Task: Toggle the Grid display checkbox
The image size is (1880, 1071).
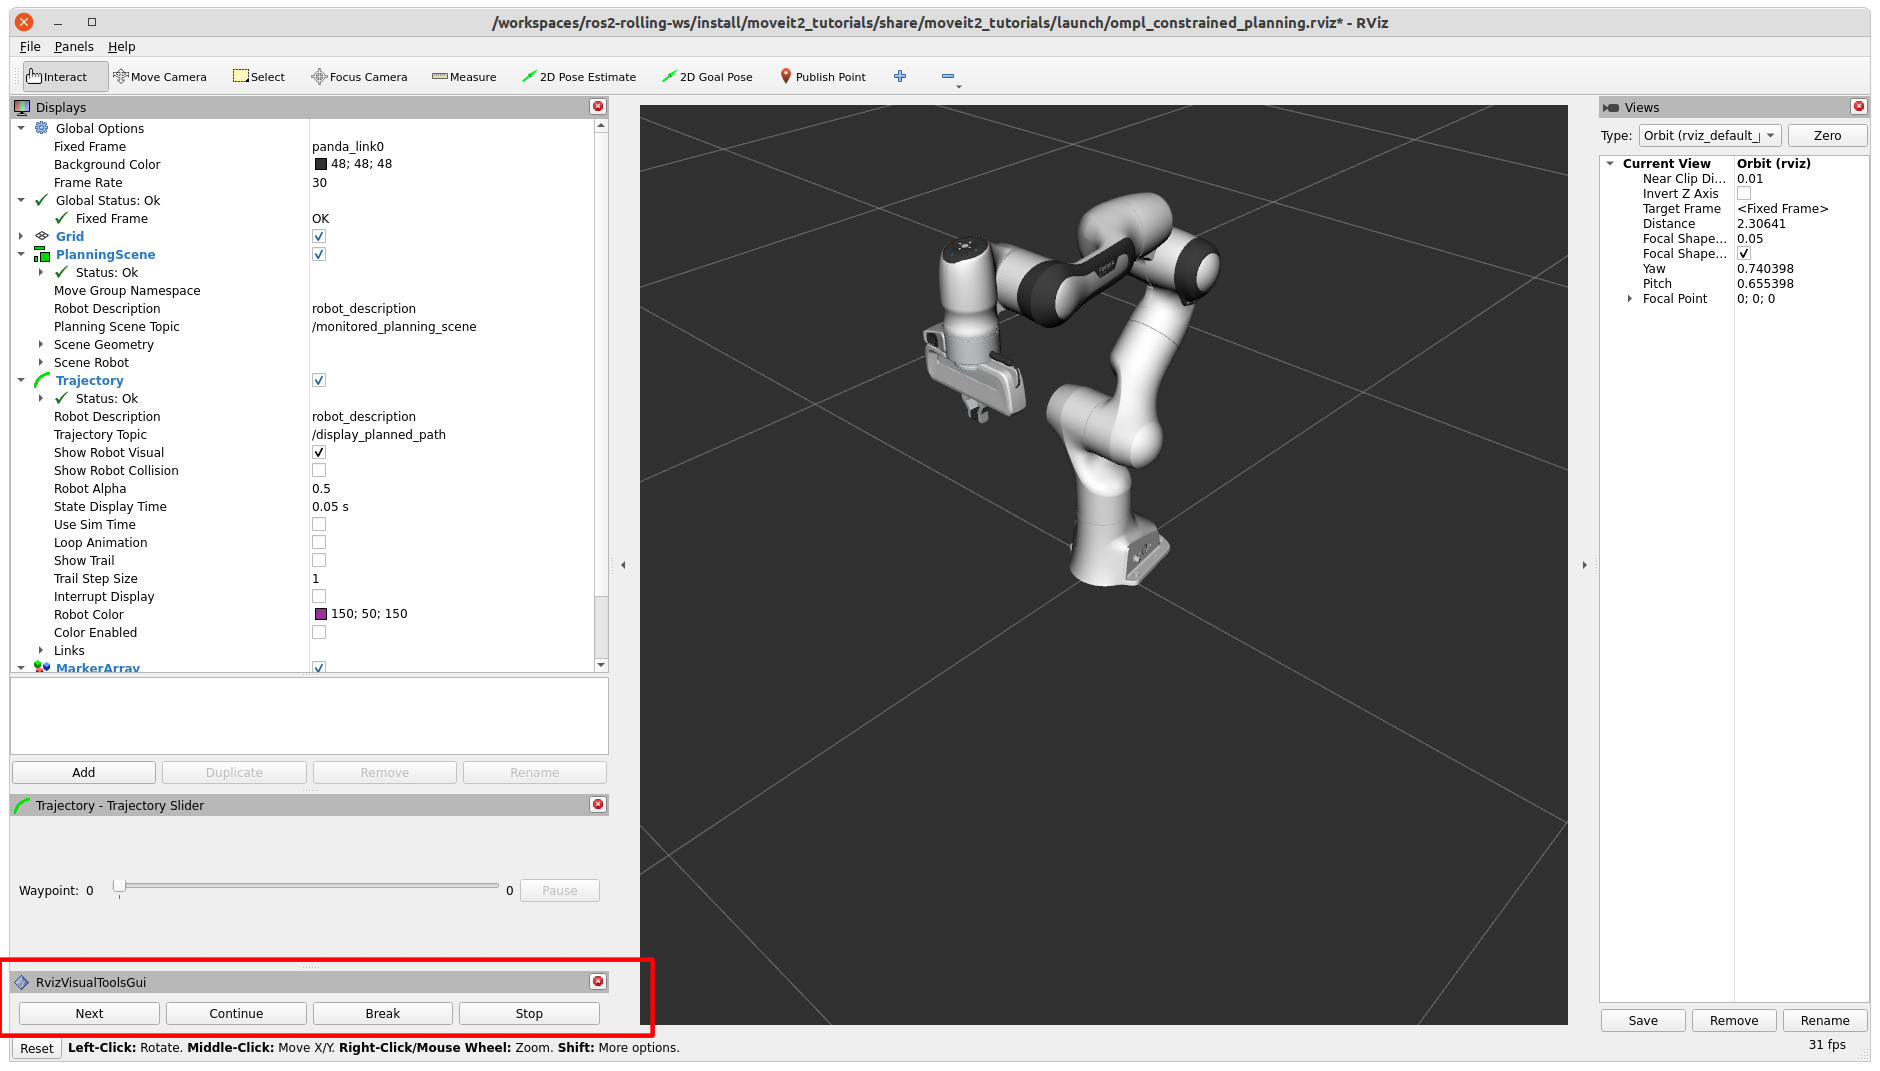Action: pos(319,237)
